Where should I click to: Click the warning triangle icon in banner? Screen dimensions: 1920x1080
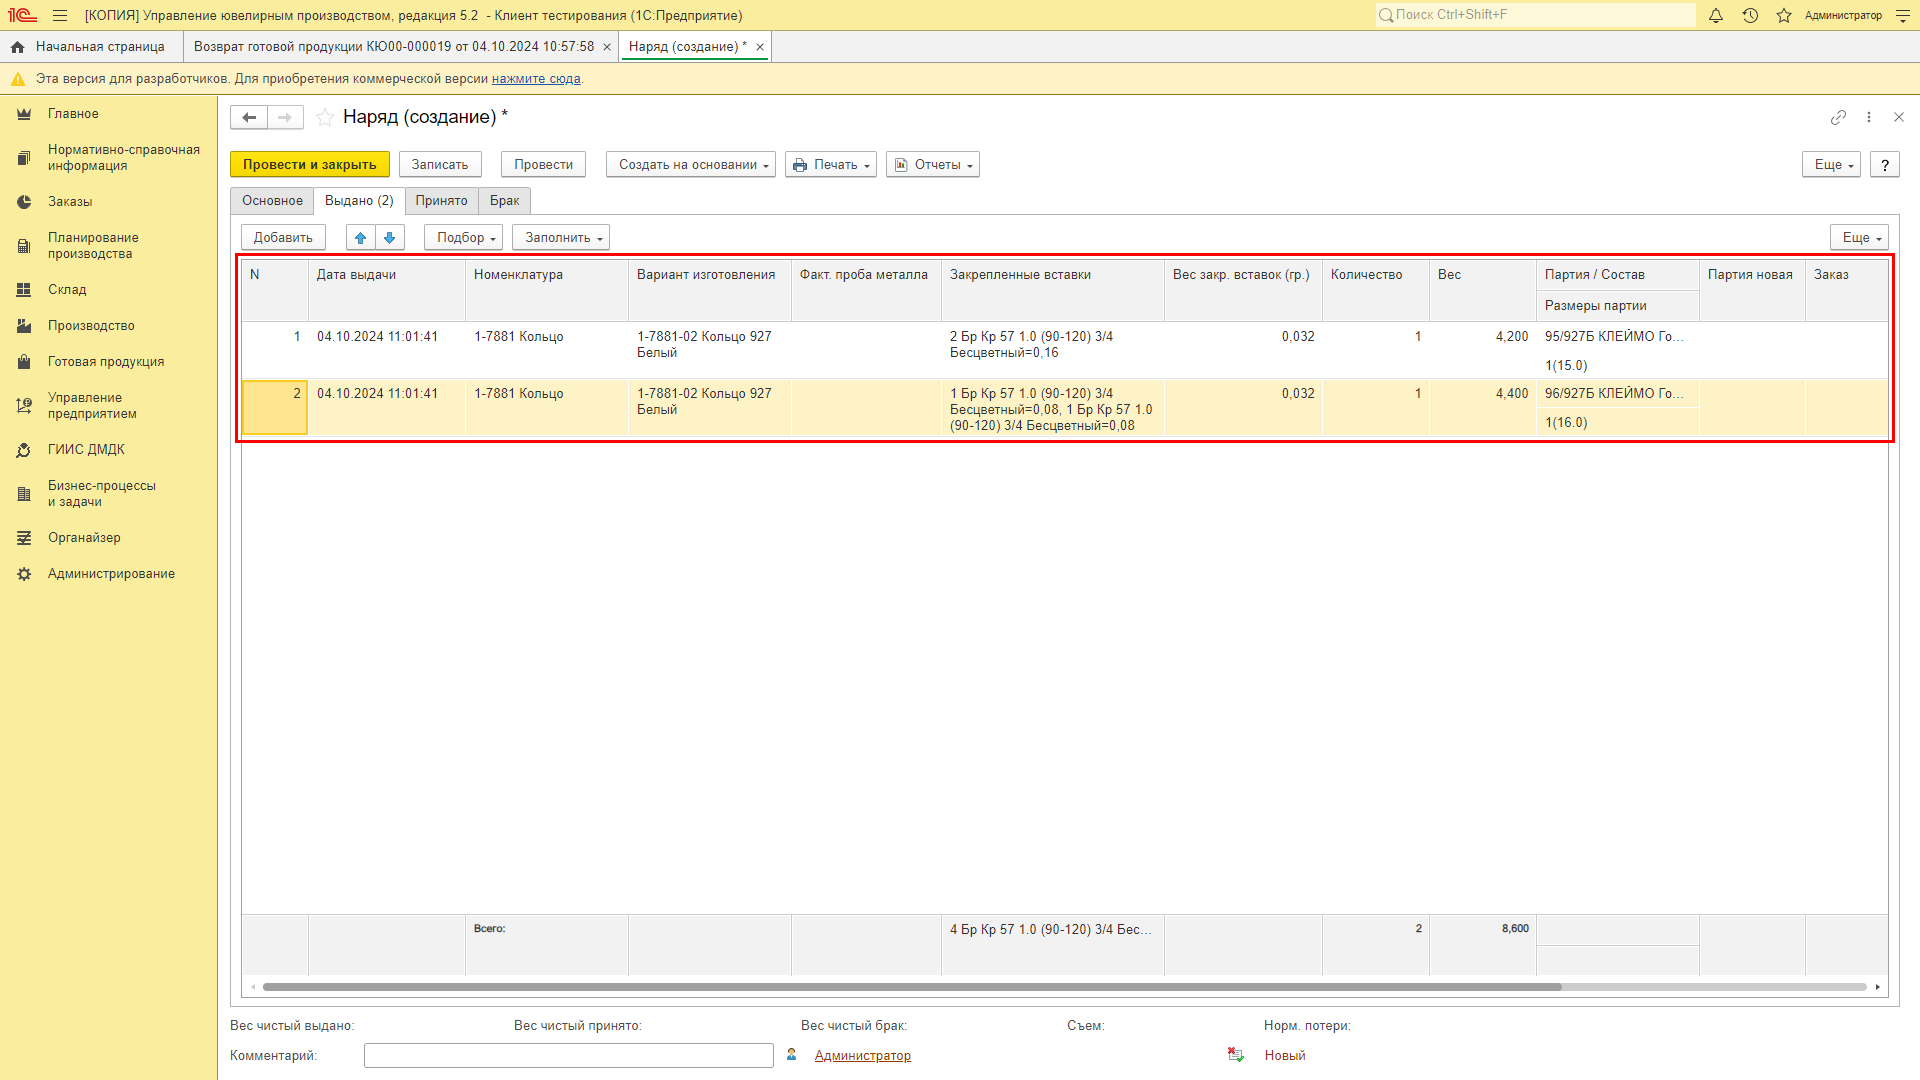18,79
